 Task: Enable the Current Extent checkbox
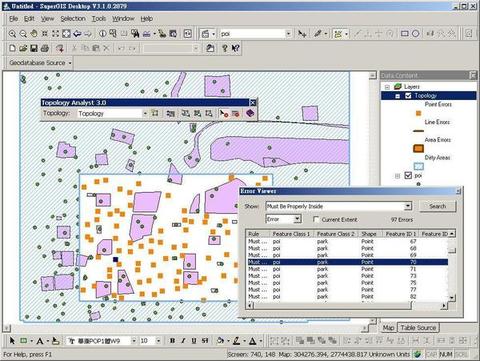point(316,219)
